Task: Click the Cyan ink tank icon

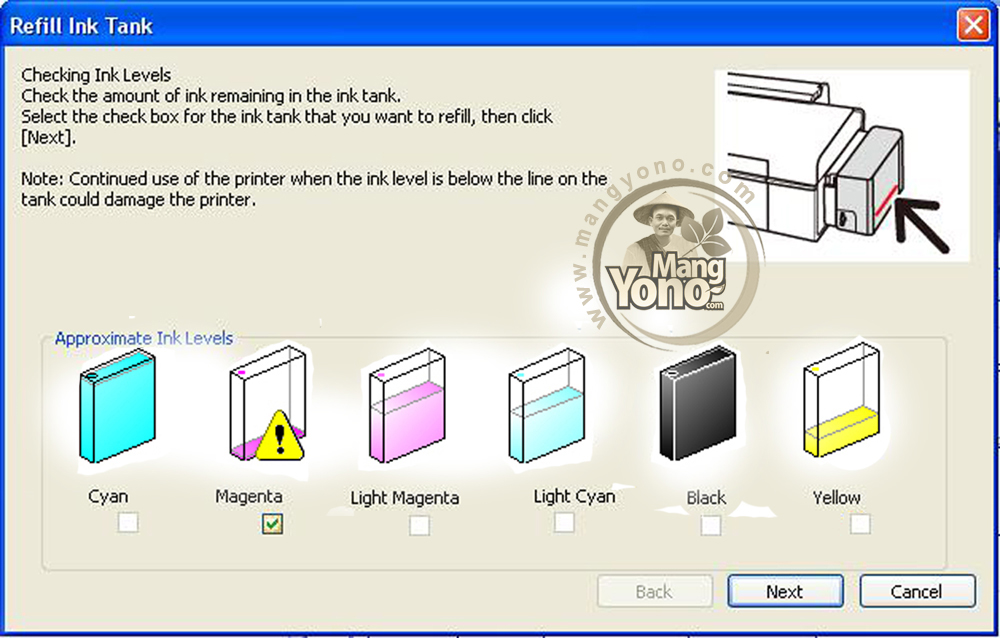Action: click(x=117, y=406)
